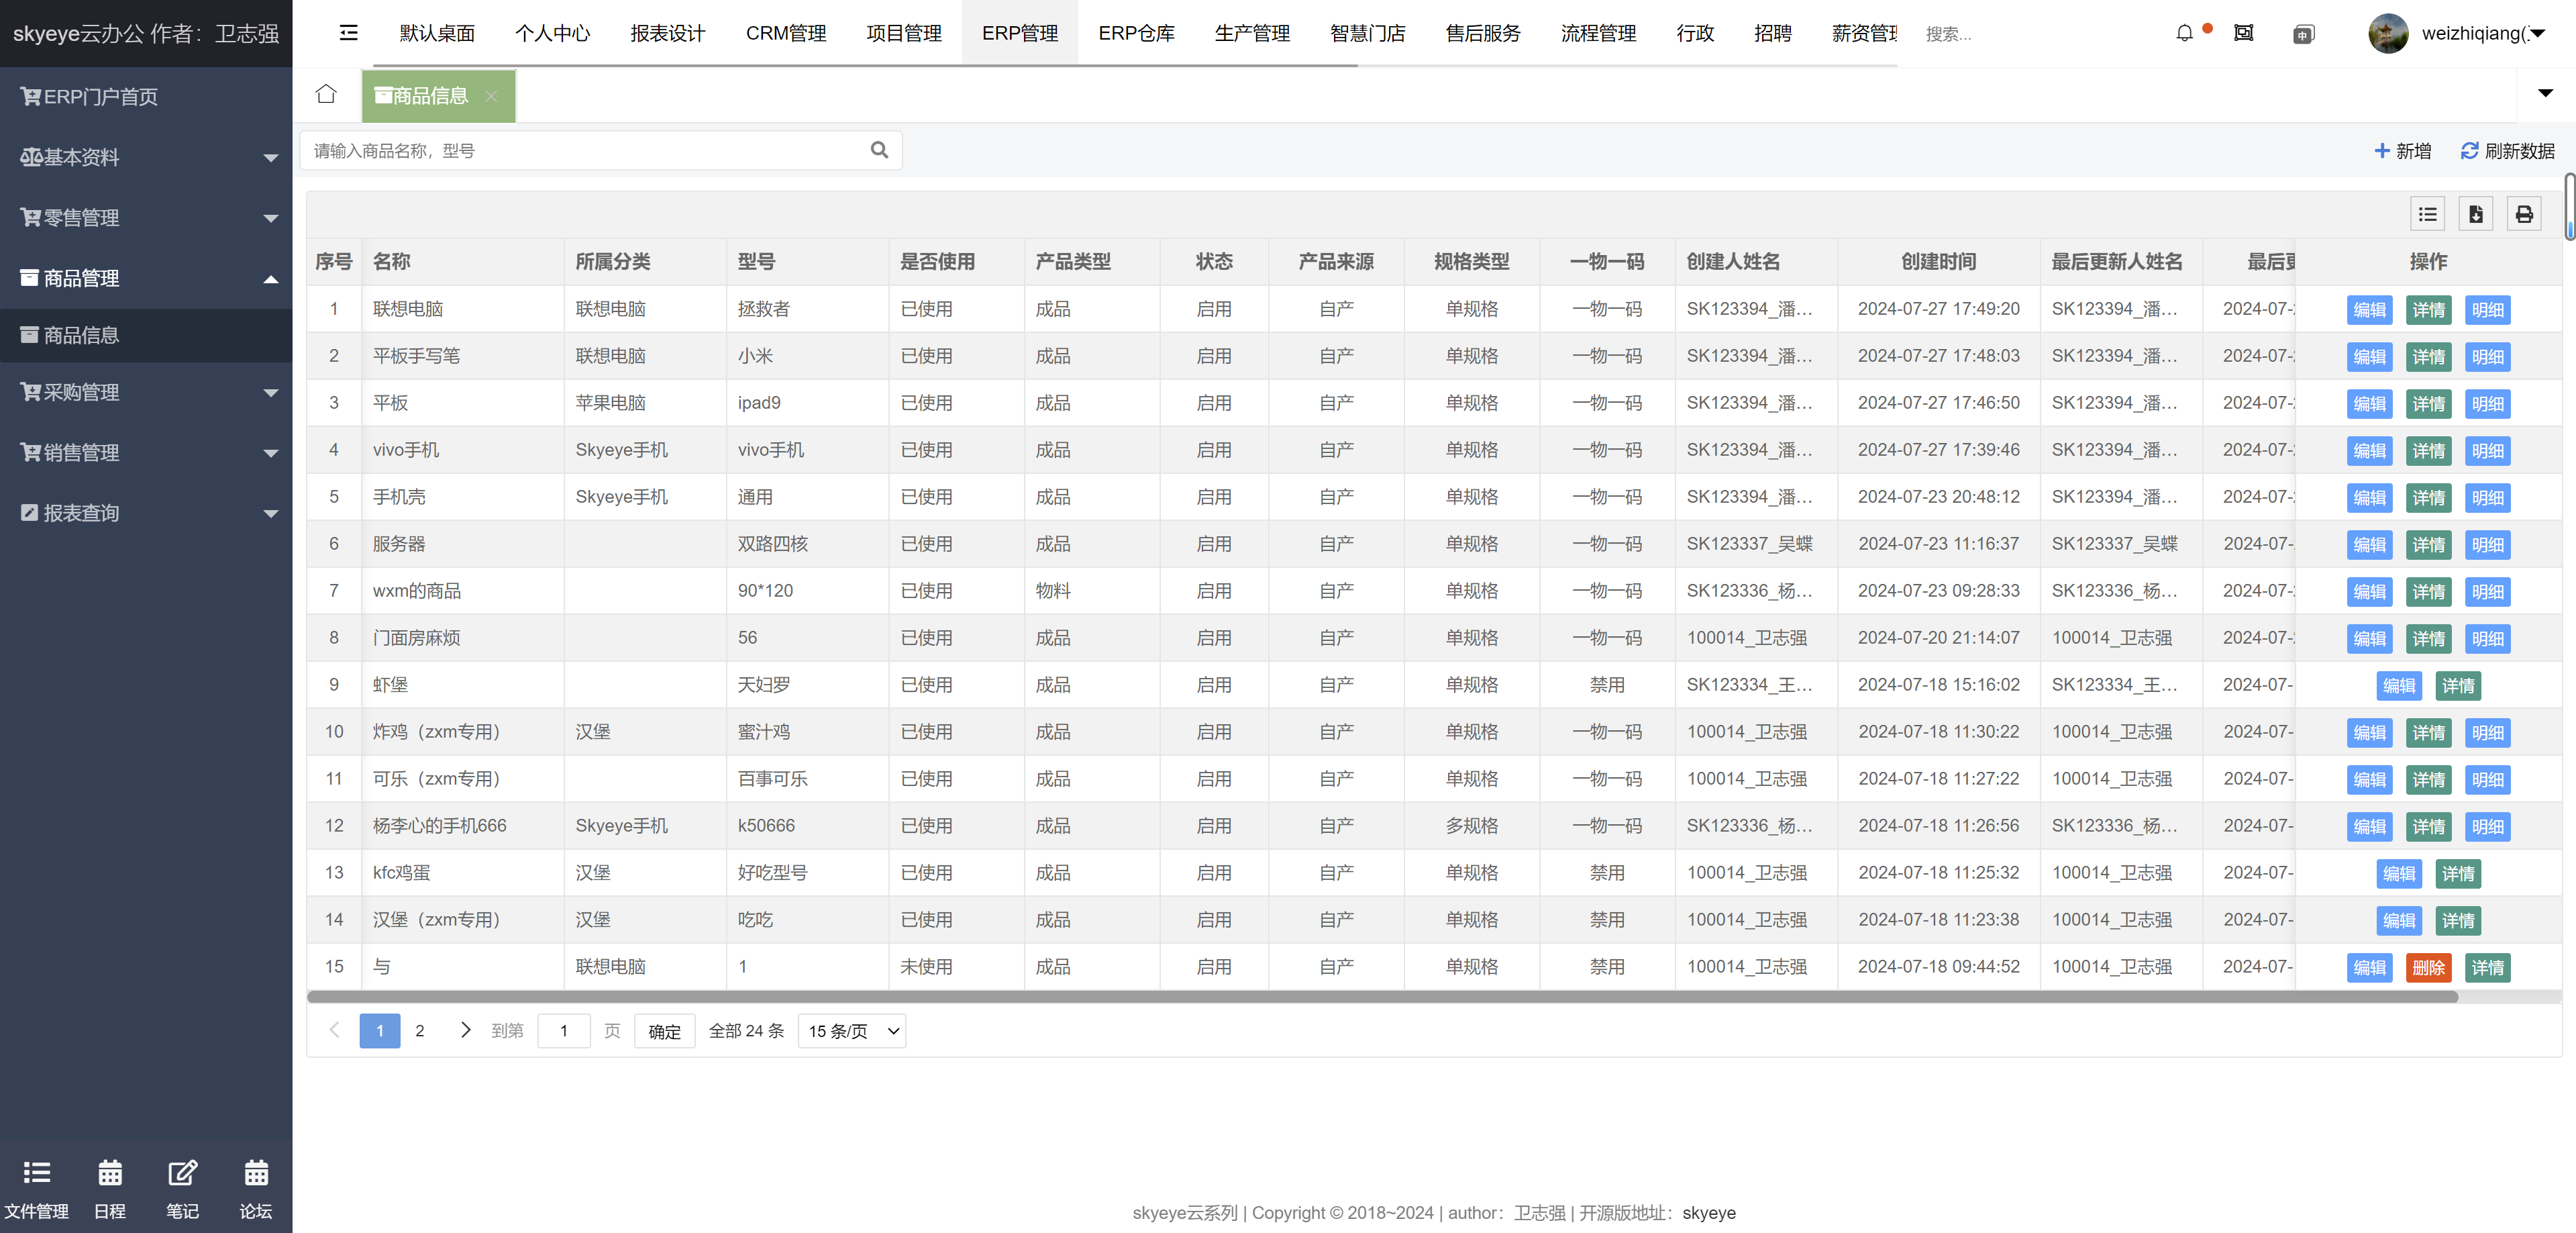Go to home tab icon
Image resolution: width=2576 pixels, height=1233 pixels.
(x=326, y=95)
